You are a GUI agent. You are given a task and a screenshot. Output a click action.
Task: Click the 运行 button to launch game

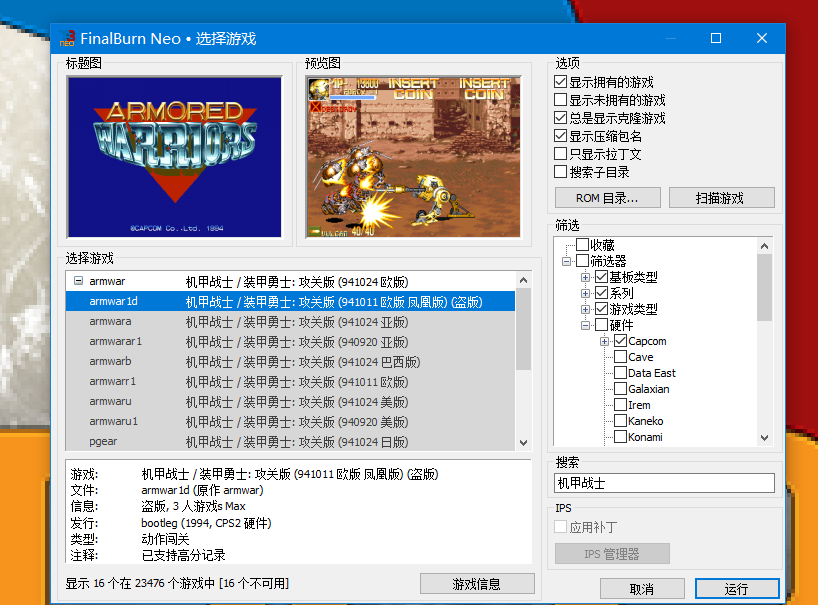pos(737,589)
